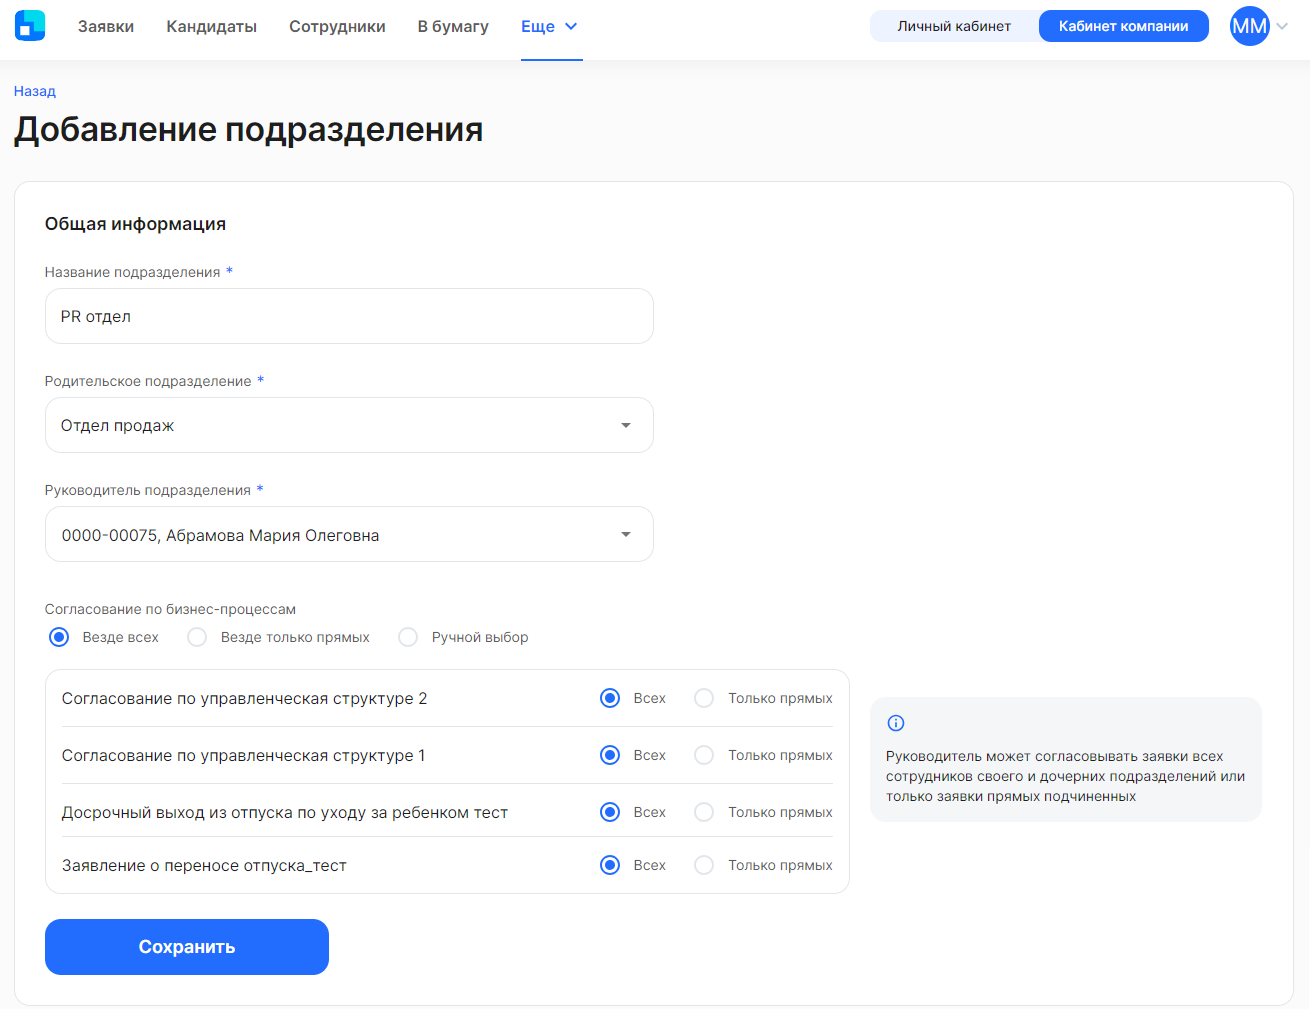Click the Название подразделения input field

pyautogui.click(x=349, y=316)
